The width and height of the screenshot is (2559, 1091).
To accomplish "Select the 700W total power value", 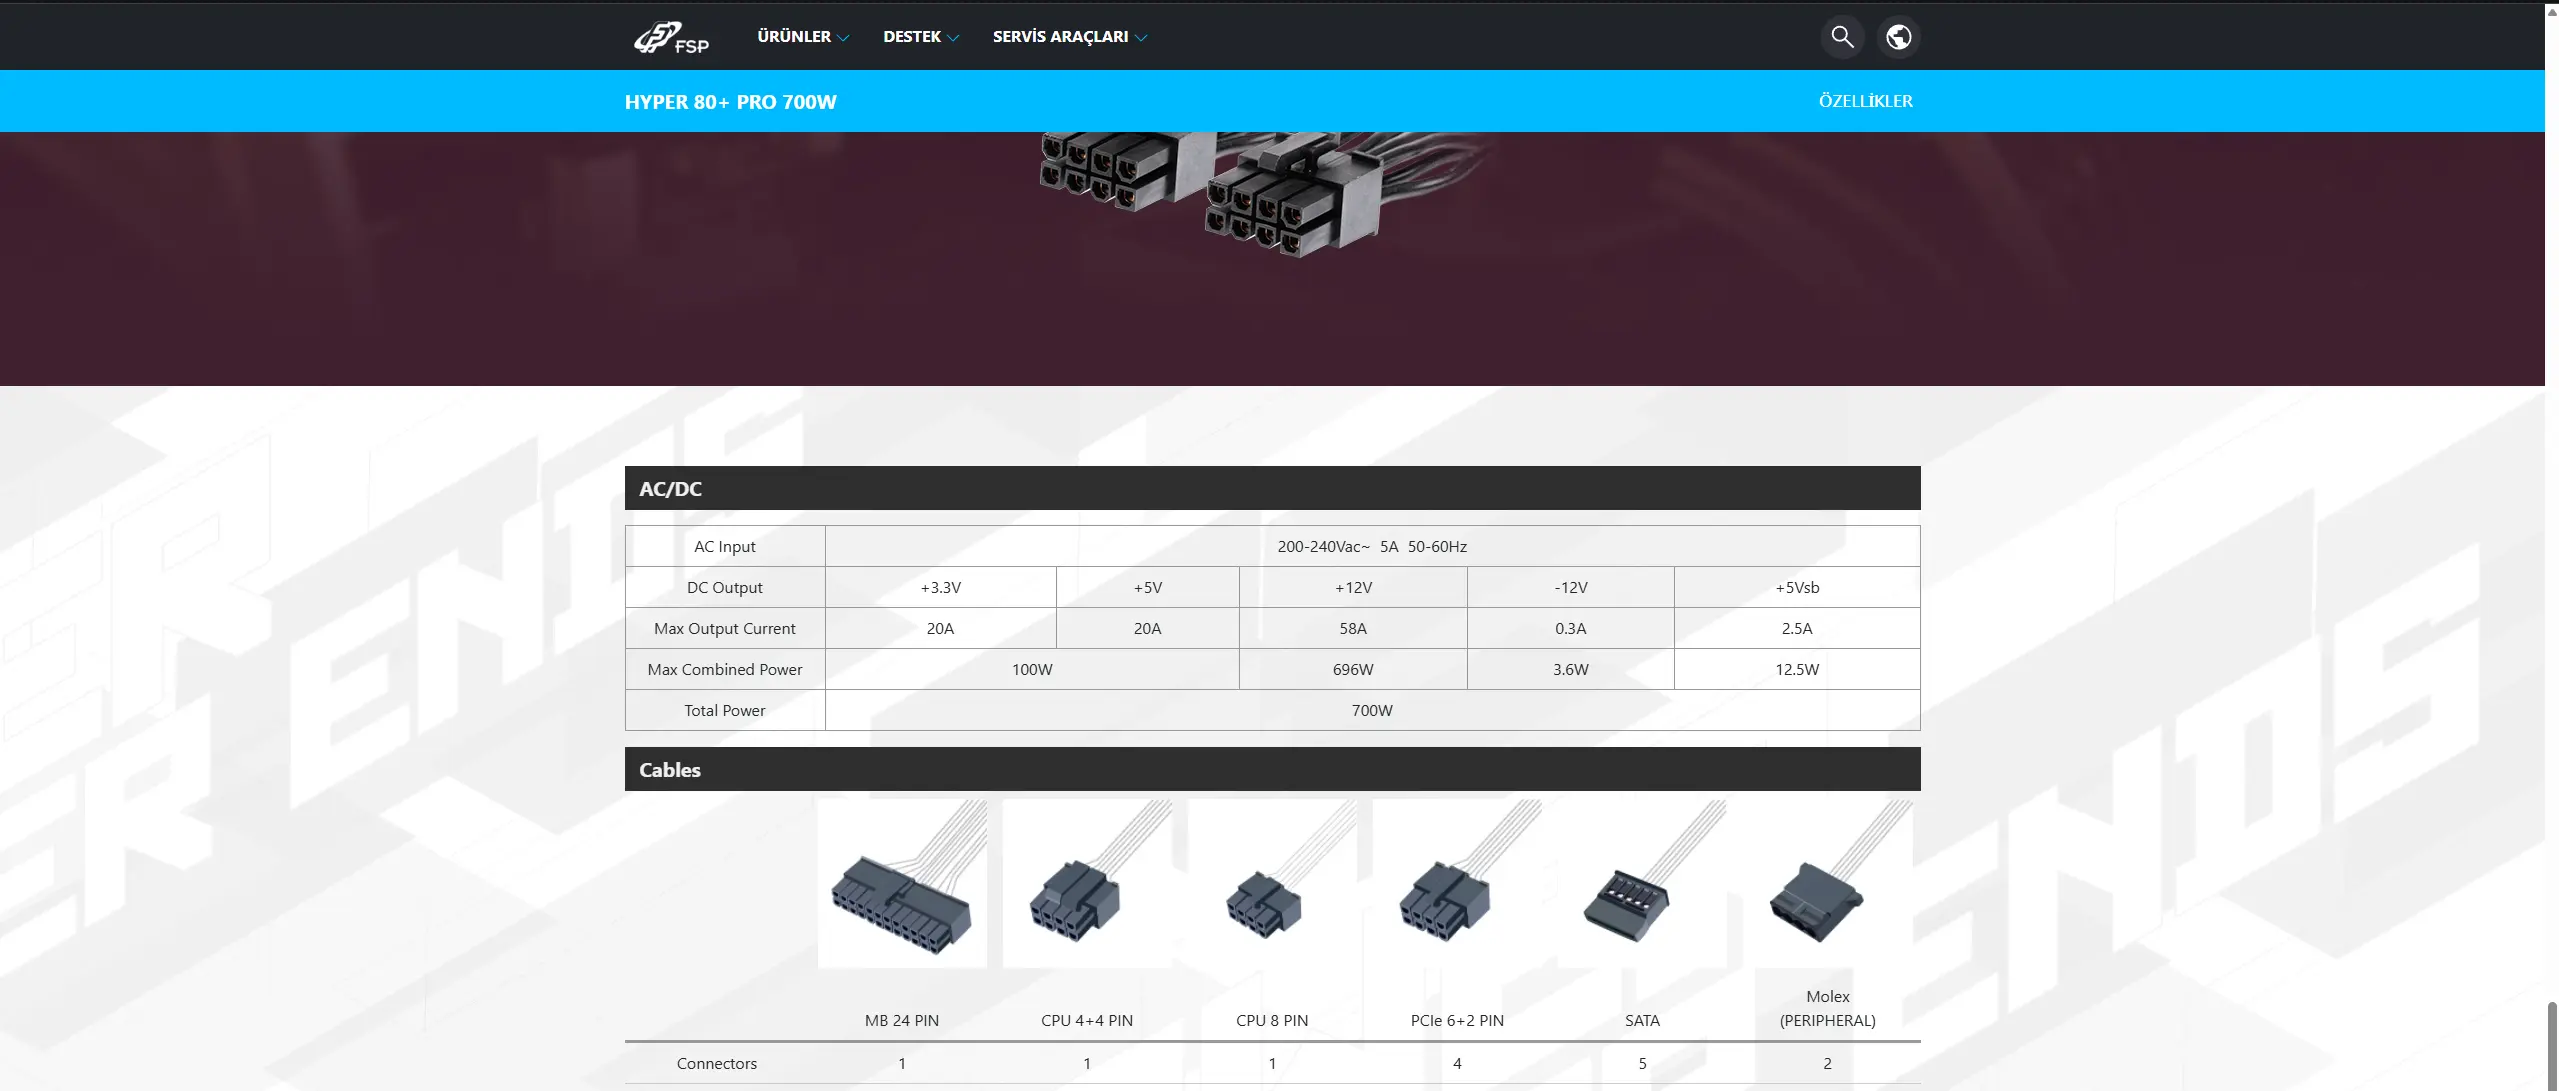I will [x=1372, y=710].
